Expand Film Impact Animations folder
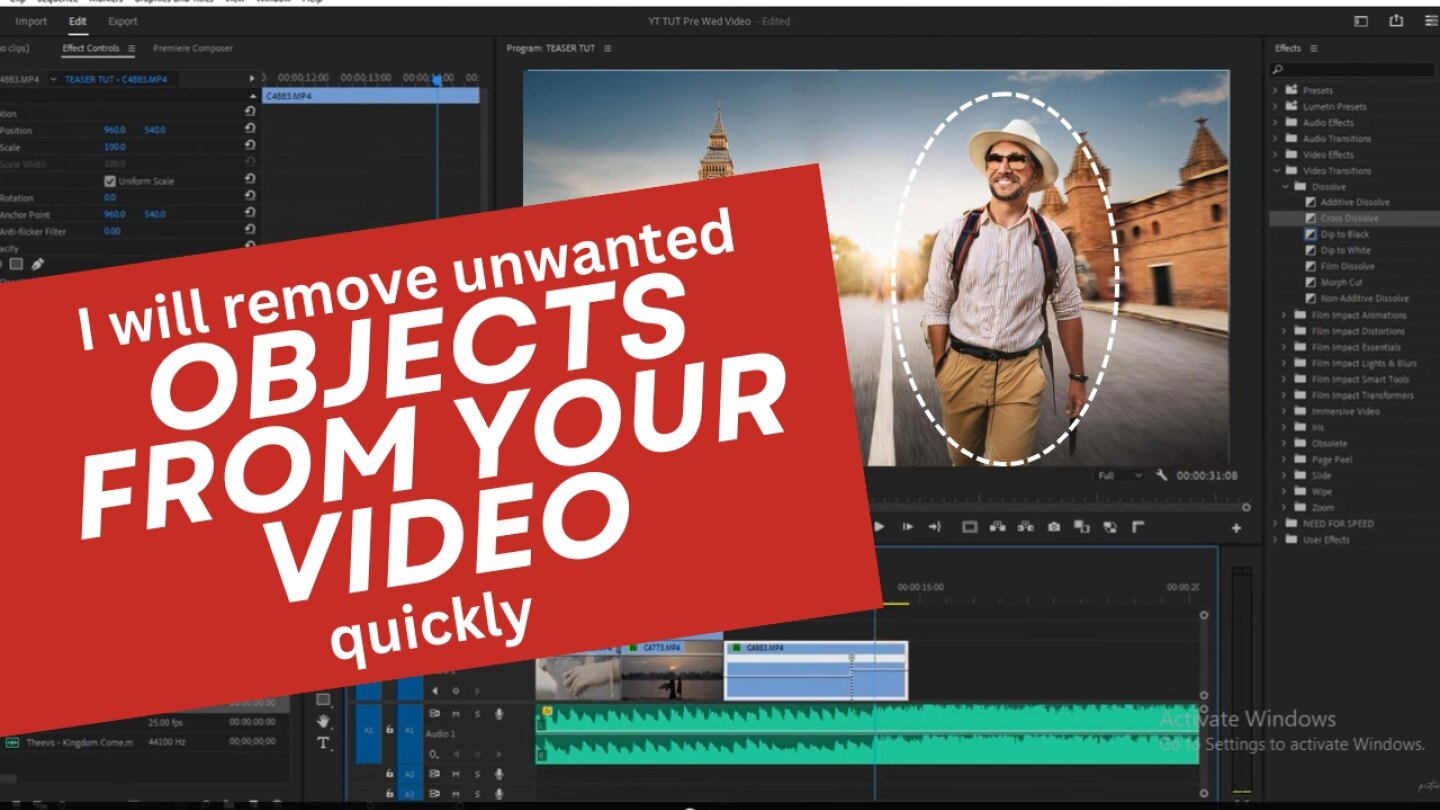This screenshot has height=810, width=1440. coord(1285,315)
